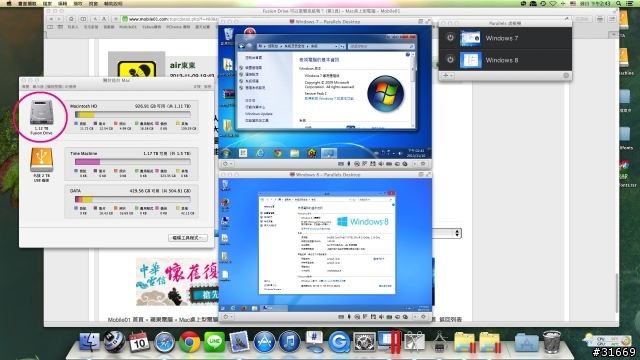Open the 檔案 menu in the menu bar

[x=47, y=3]
